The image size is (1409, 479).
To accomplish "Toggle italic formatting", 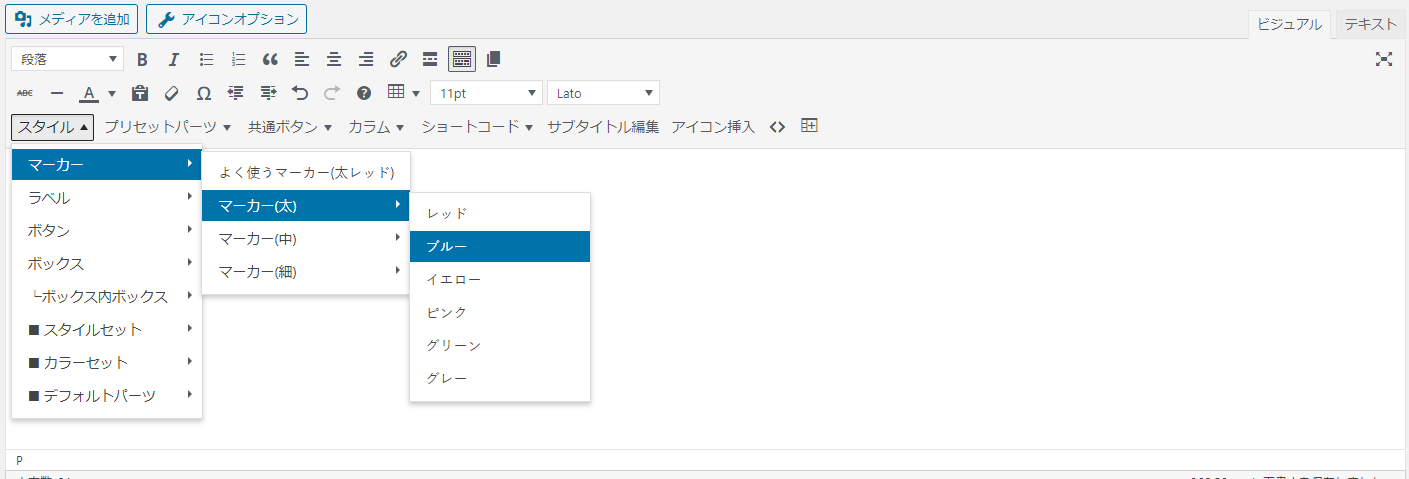I will tap(173, 59).
